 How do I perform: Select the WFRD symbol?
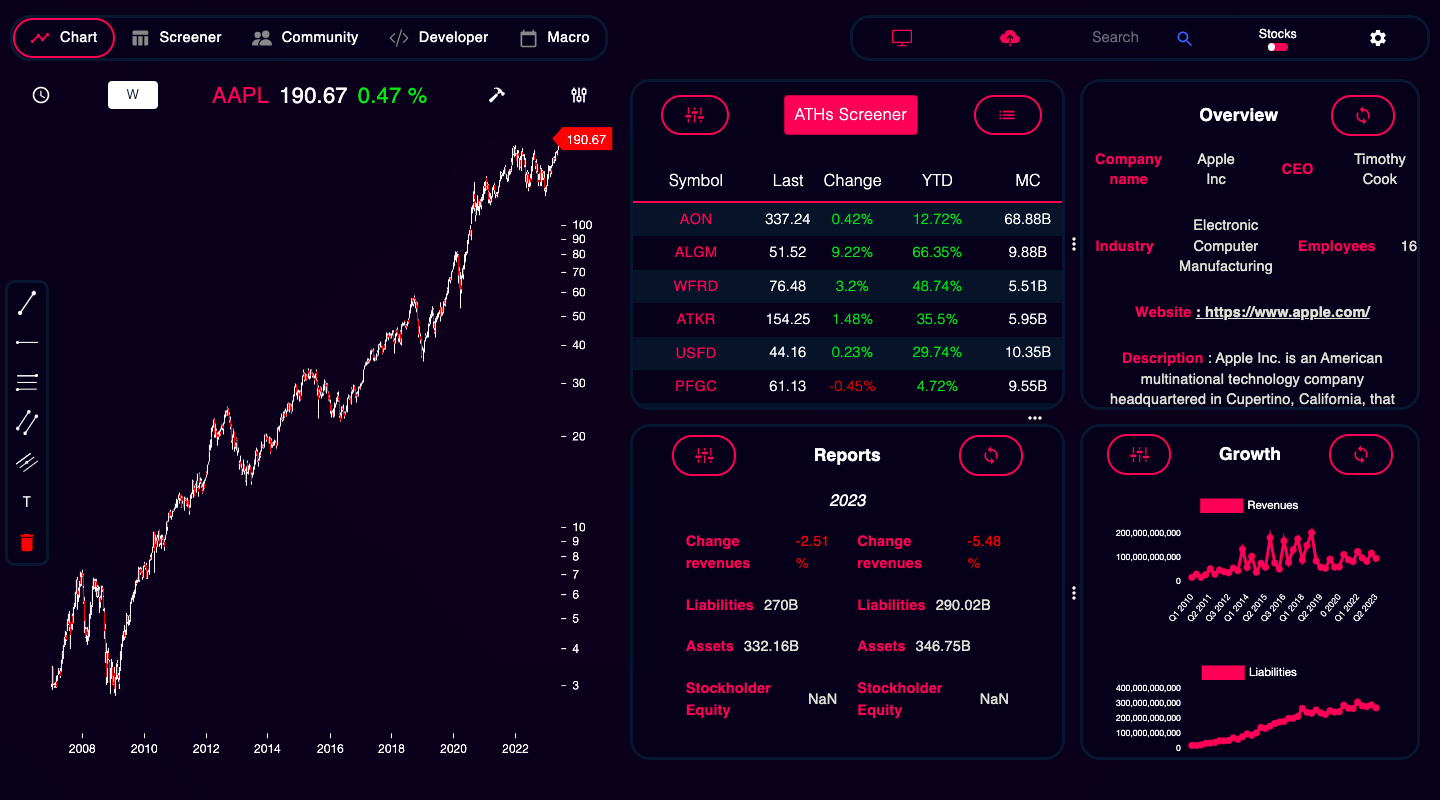[x=696, y=286]
